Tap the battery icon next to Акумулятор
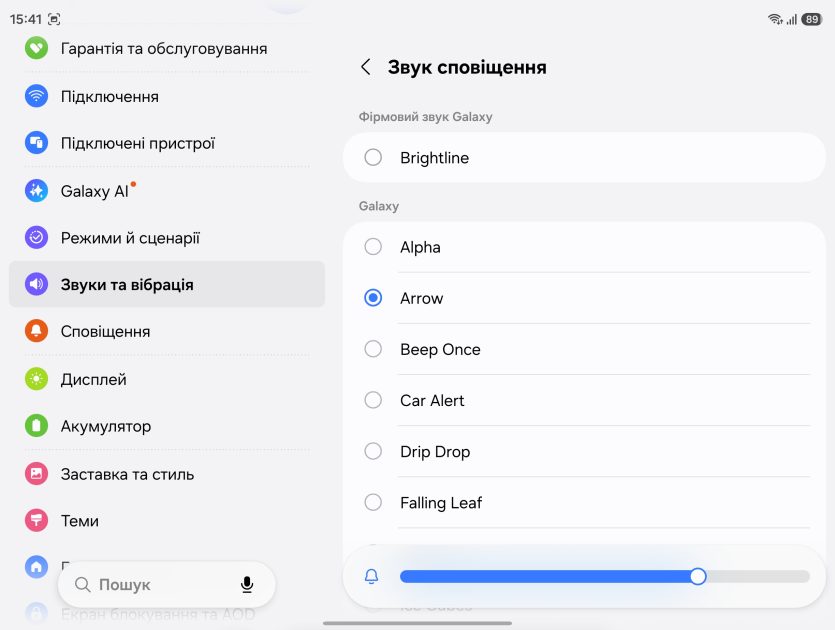 (x=36, y=426)
